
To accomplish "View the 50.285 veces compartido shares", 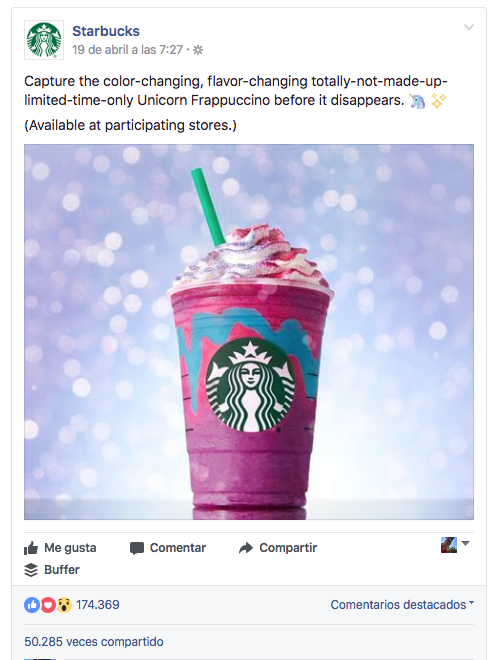I will pyautogui.click(x=94, y=641).
